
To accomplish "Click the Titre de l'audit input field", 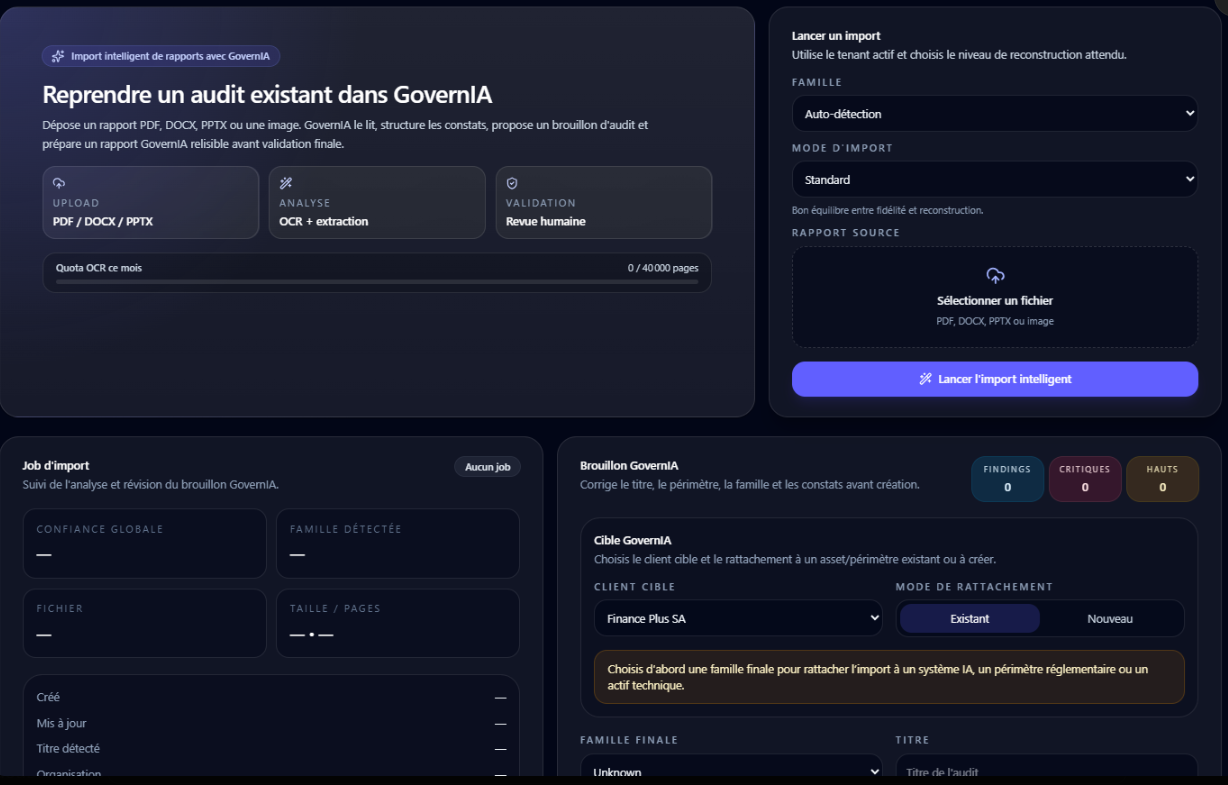I will 1046,770.
